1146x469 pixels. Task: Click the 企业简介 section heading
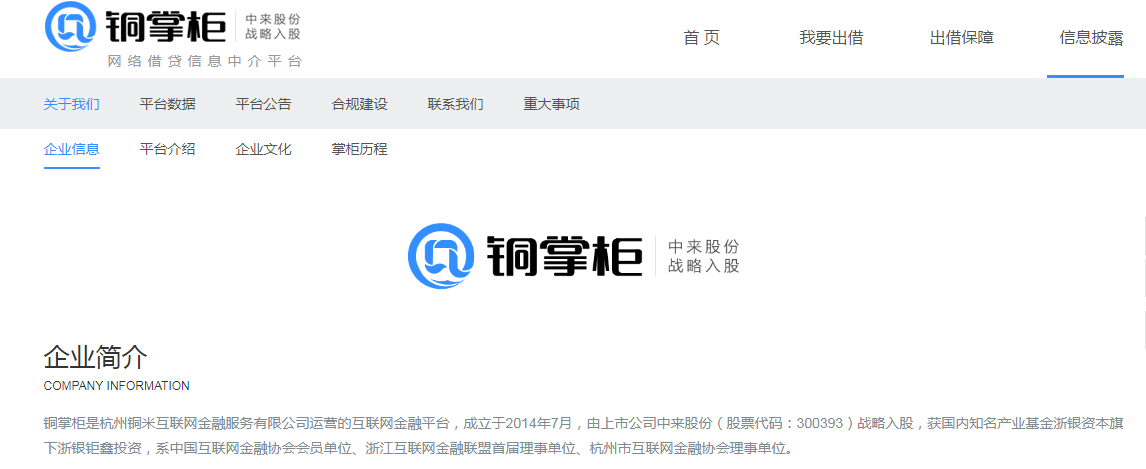95,358
